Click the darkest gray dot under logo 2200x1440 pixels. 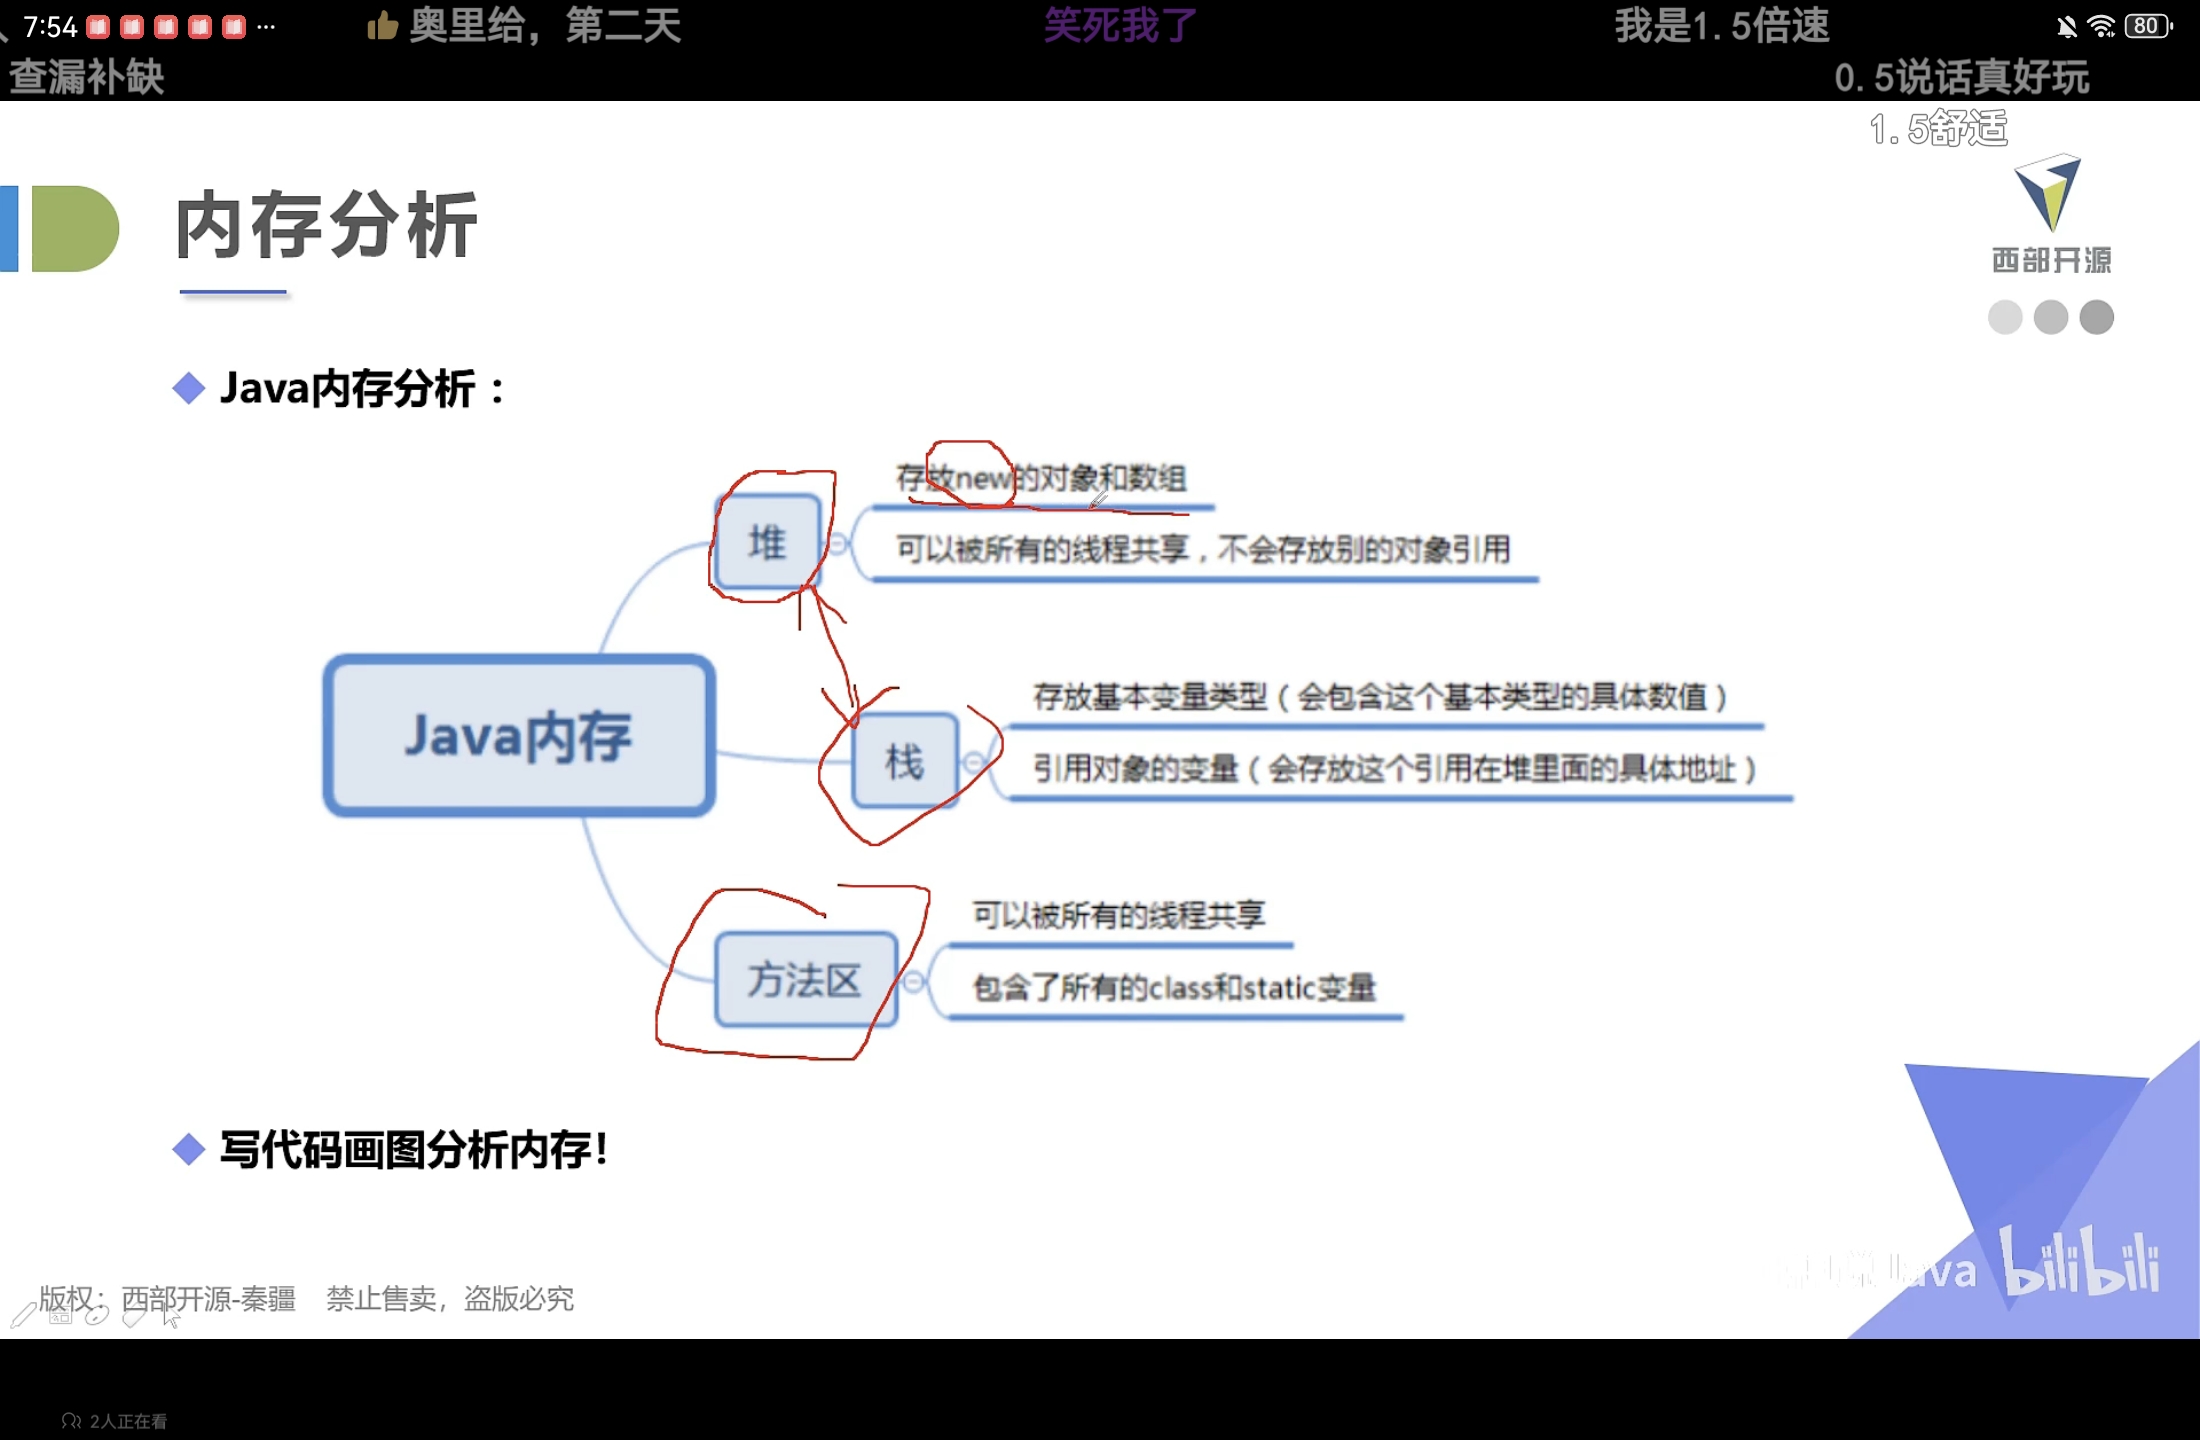click(2096, 318)
